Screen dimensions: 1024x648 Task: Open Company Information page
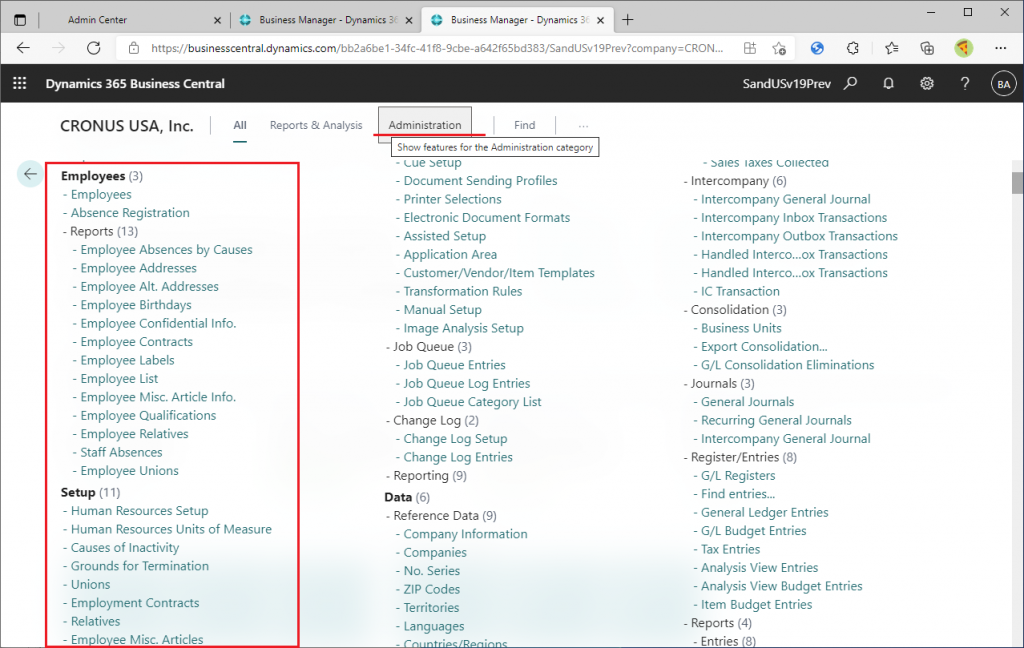pos(465,534)
